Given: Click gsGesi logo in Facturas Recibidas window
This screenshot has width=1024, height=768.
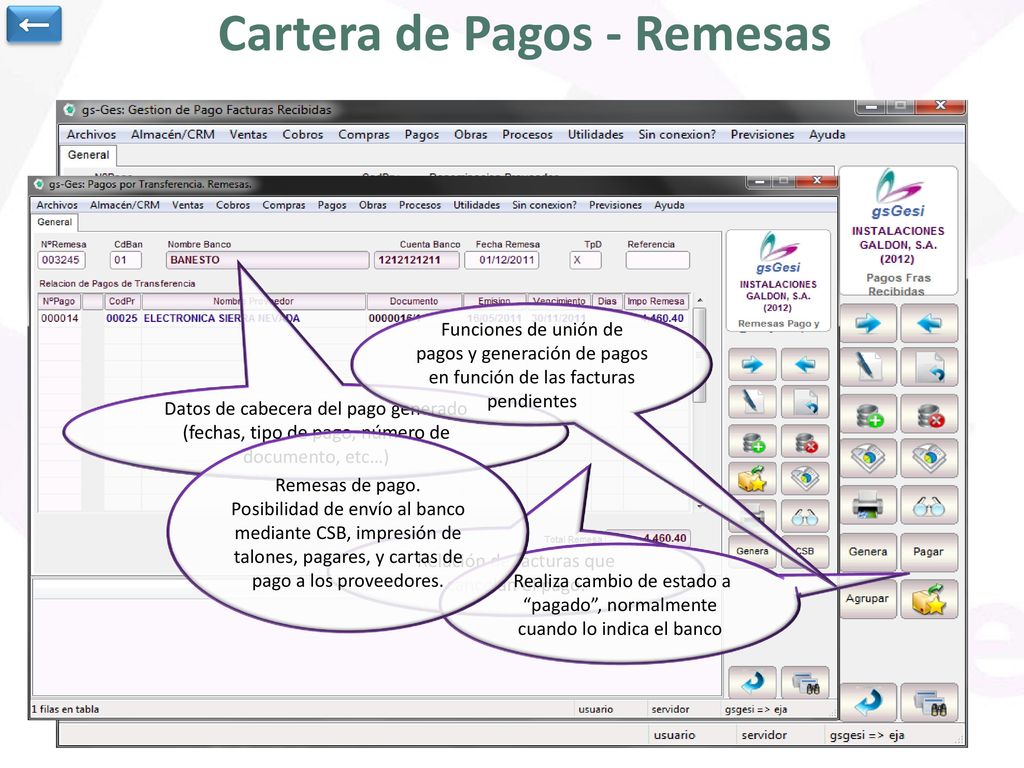Looking at the screenshot, I should point(899,194).
